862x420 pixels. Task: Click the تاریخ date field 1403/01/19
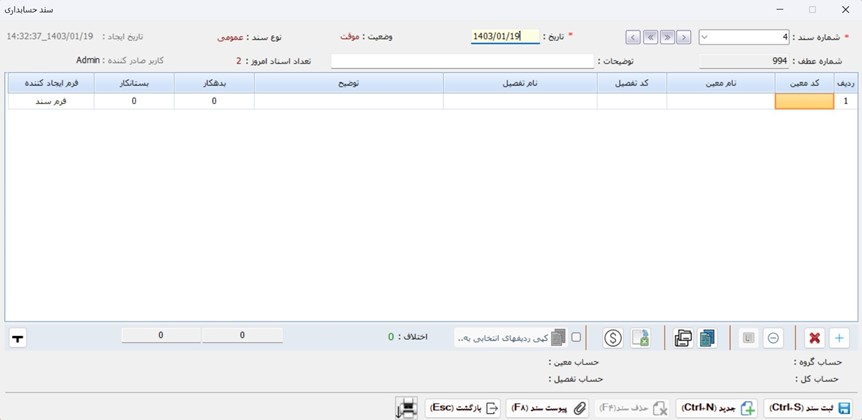tap(505, 37)
